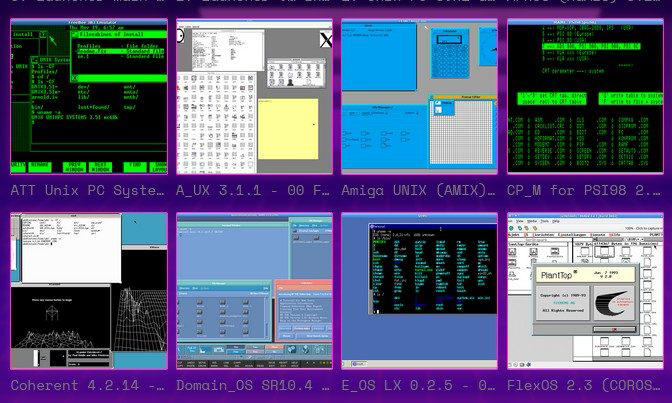Image resolution: width=672 pixels, height=403 pixels.
Task: Click the "A_UX 3.1.1 - 00 F…" caption
Action: [x=253, y=191]
